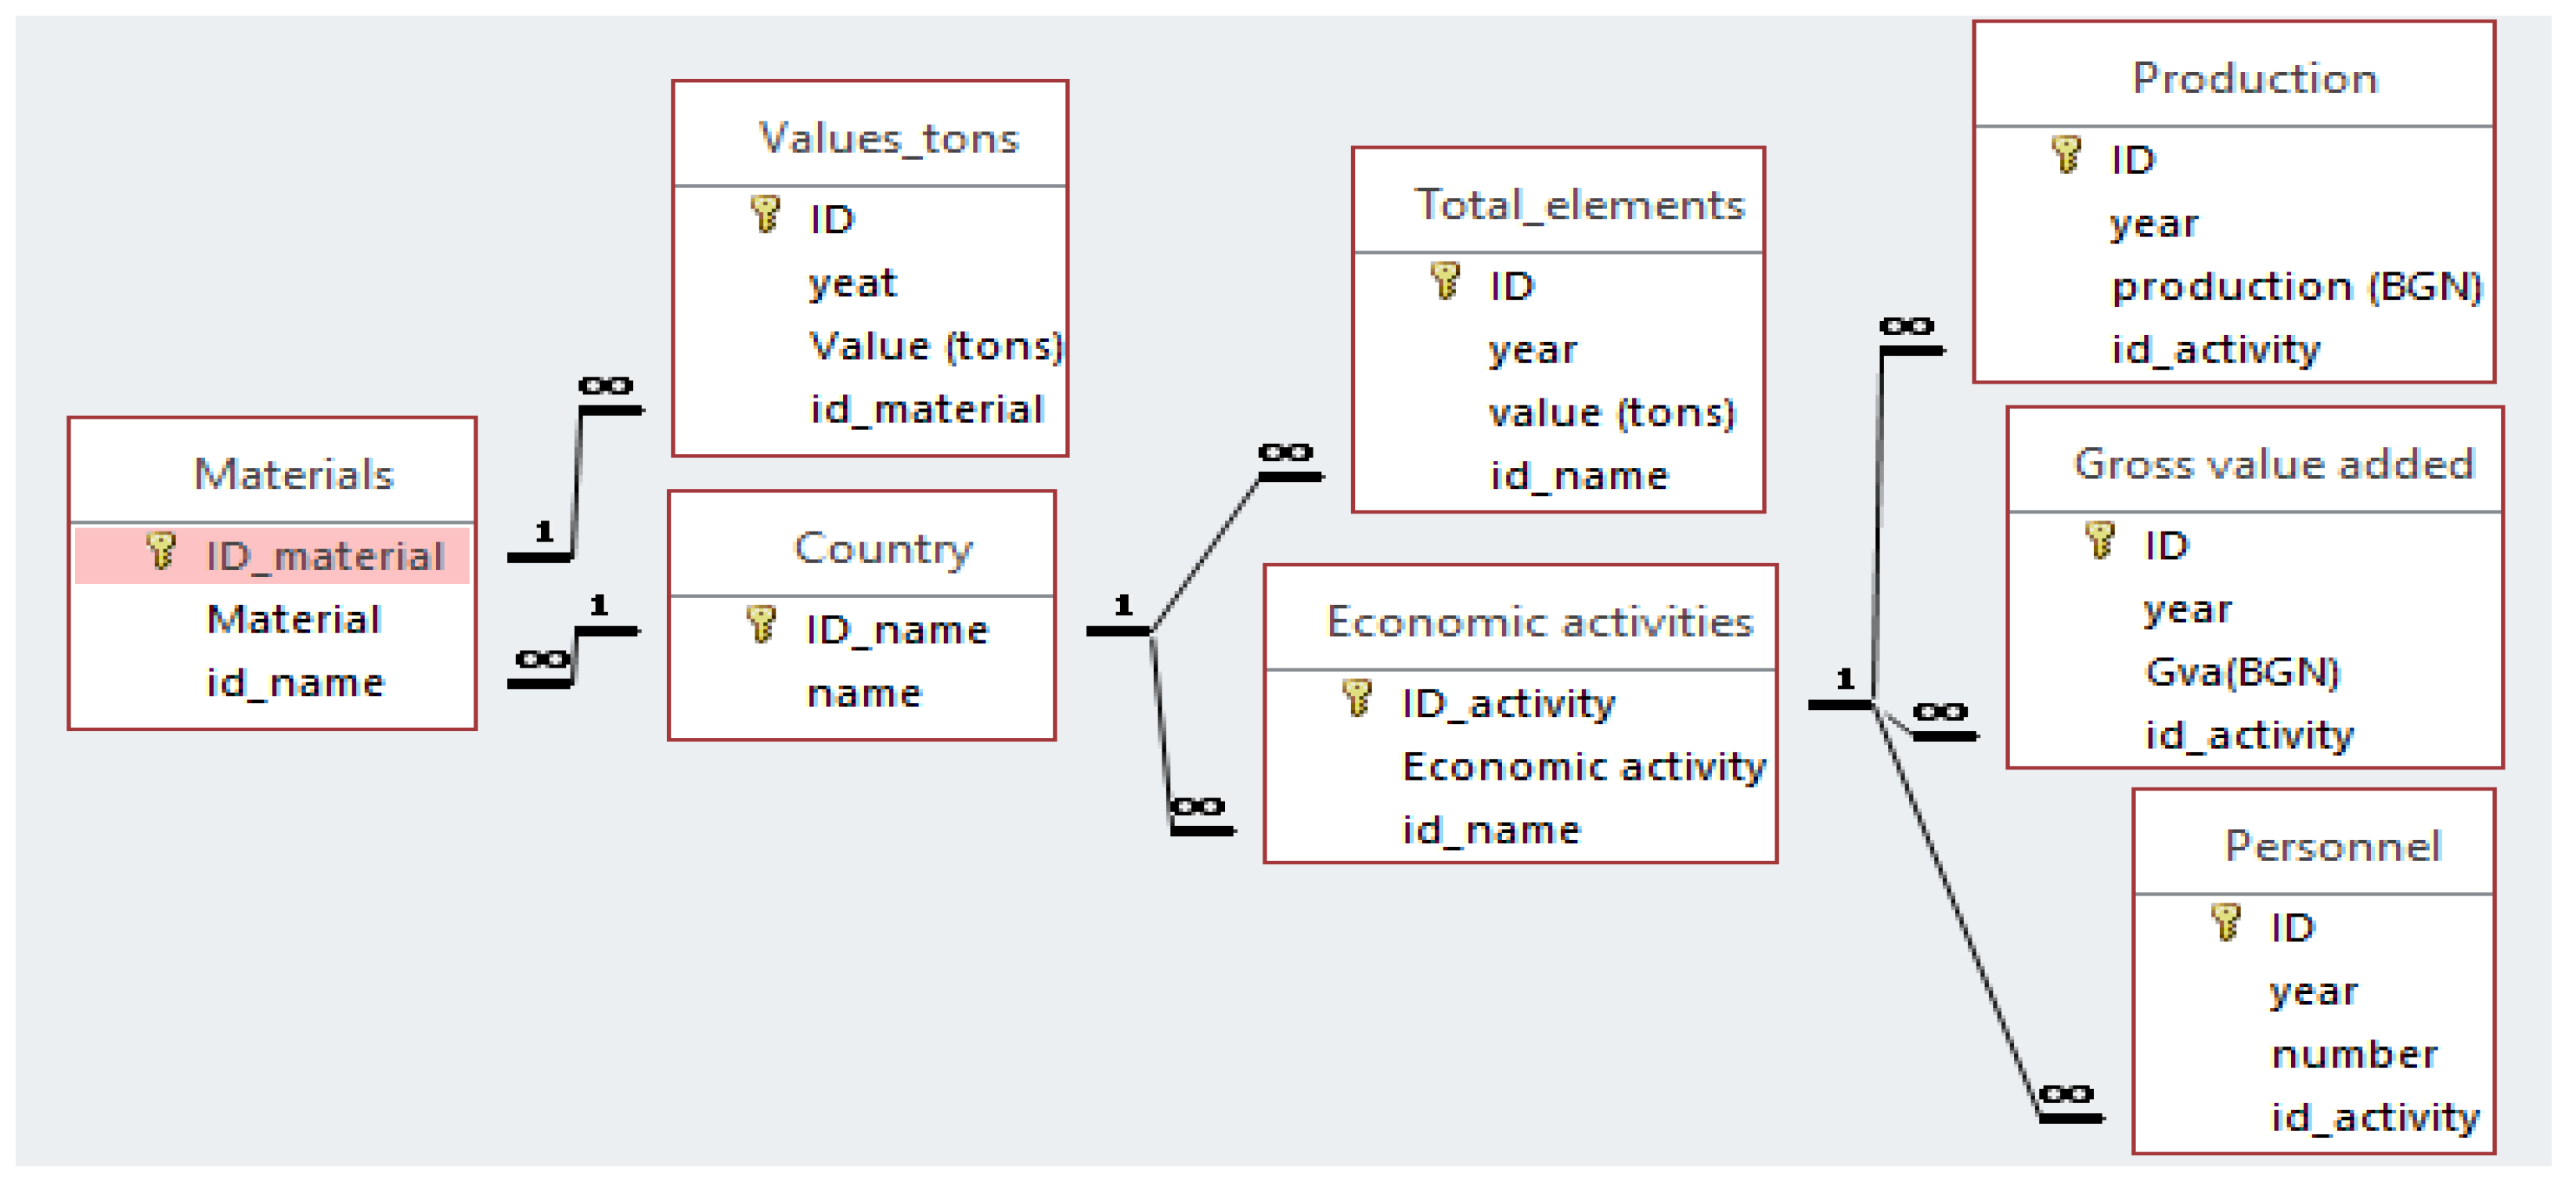Click the primary key icon in Values_tons
Viewport: 2576px width, 1189px height.
pos(765,214)
